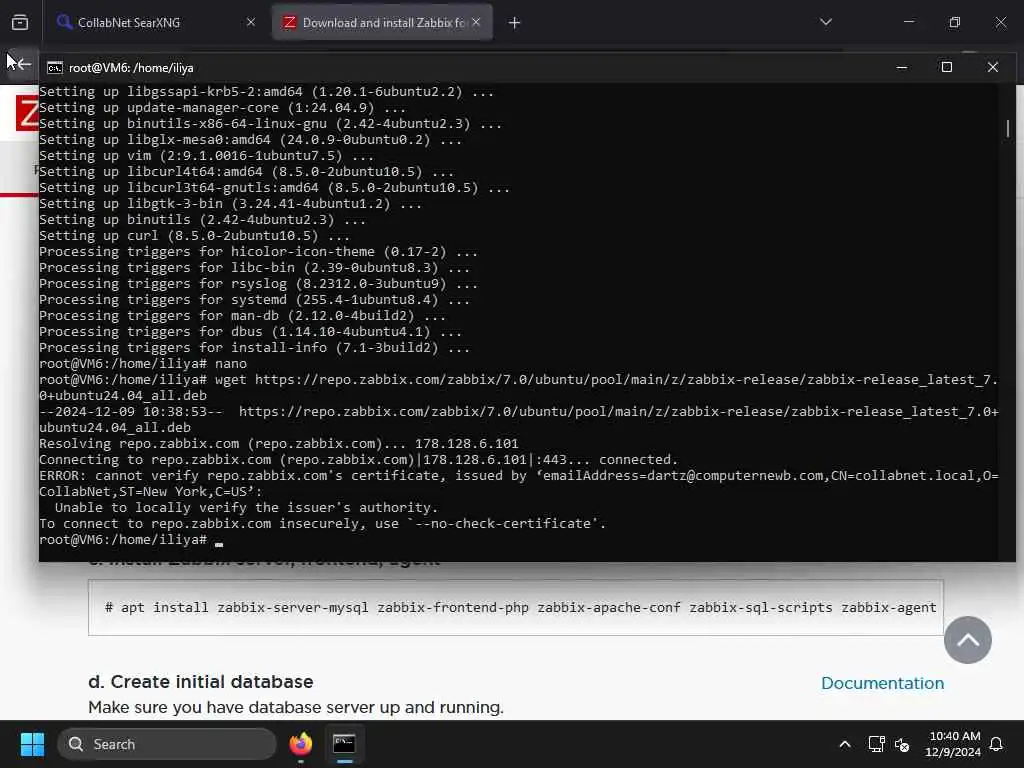Click 'Processing triggers for install-info' line
Image resolution: width=1024 pixels, height=768 pixels.
point(255,347)
